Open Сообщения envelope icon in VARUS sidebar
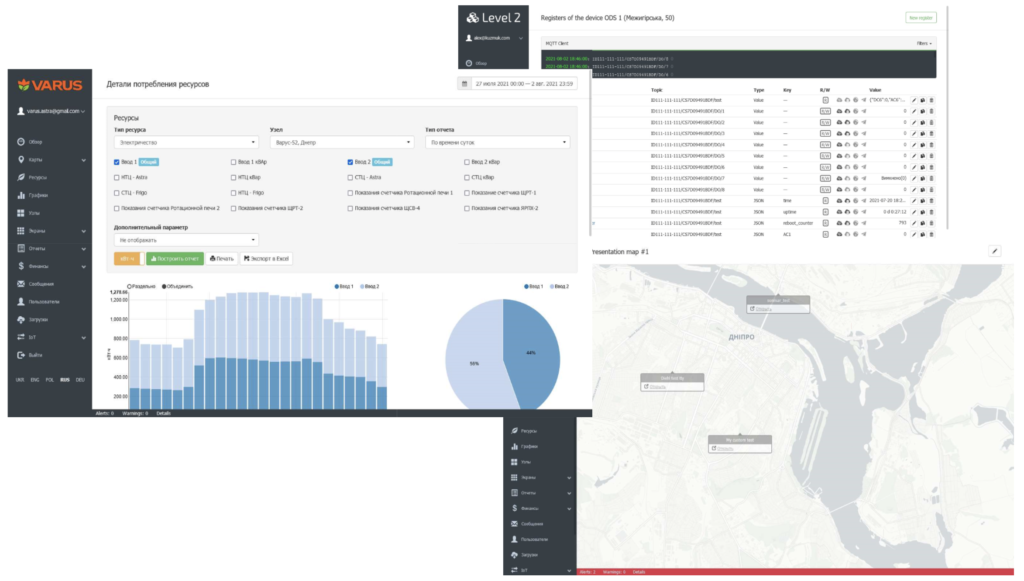1024x581 pixels. click(21, 284)
